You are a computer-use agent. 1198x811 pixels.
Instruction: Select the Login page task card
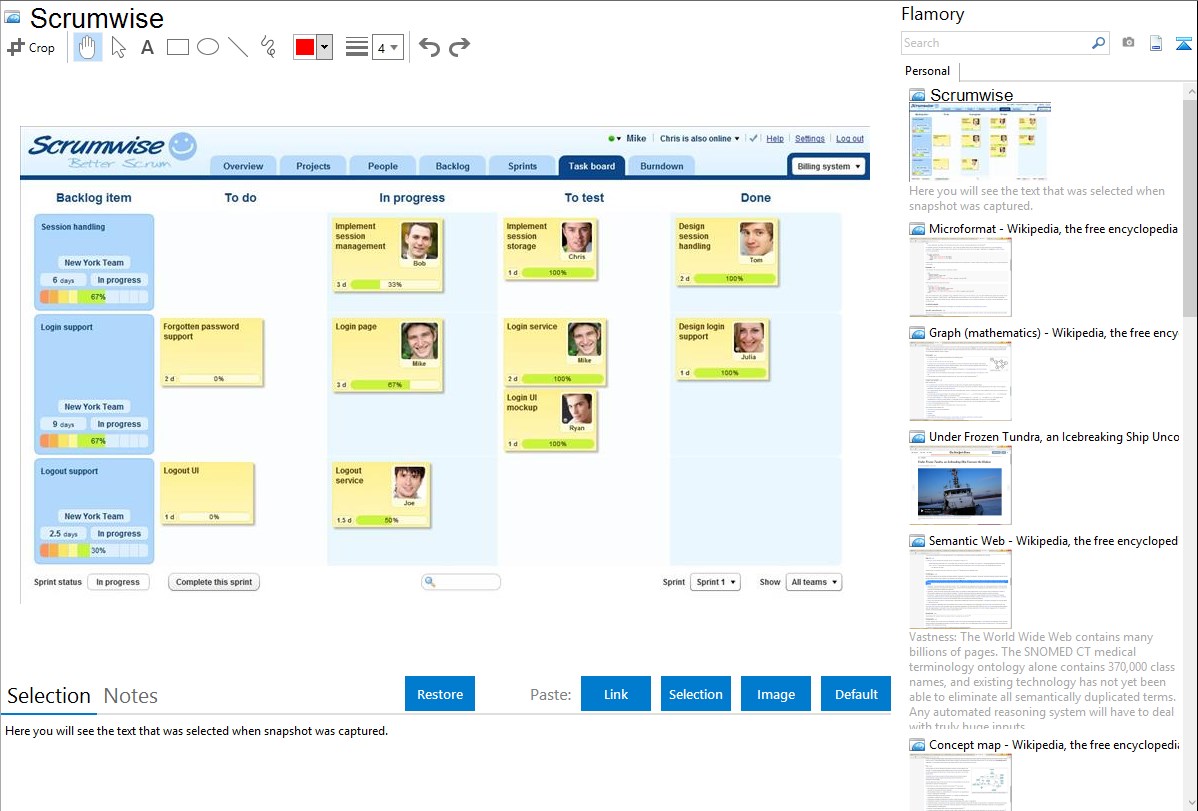(387, 355)
